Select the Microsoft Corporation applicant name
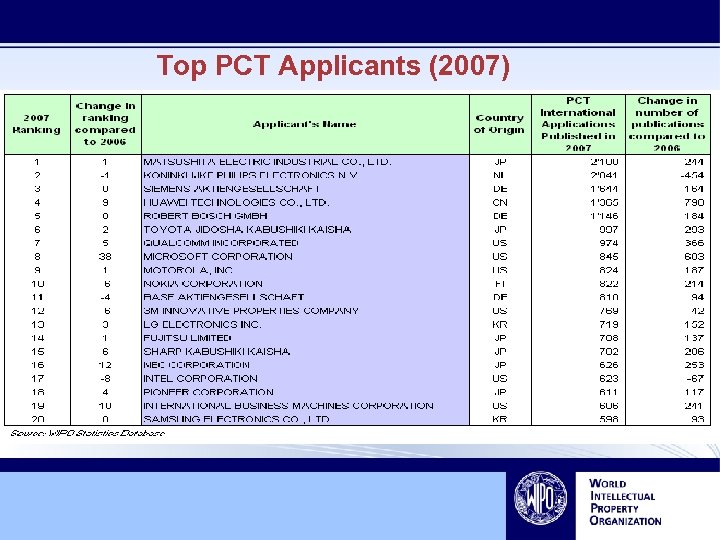The image size is (720, 540). [x=218, y=257]
